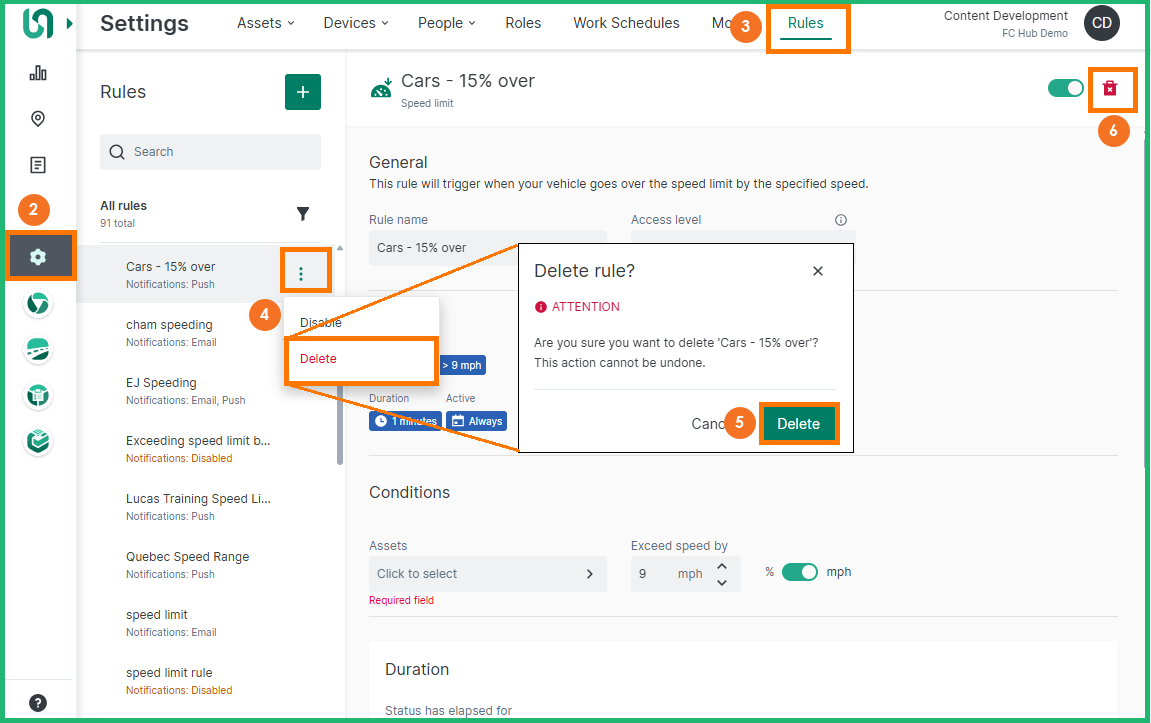The image size is (1151, 723).
Task: Toggle the percent/mph speed unit switch
Action: coord(800,572)
